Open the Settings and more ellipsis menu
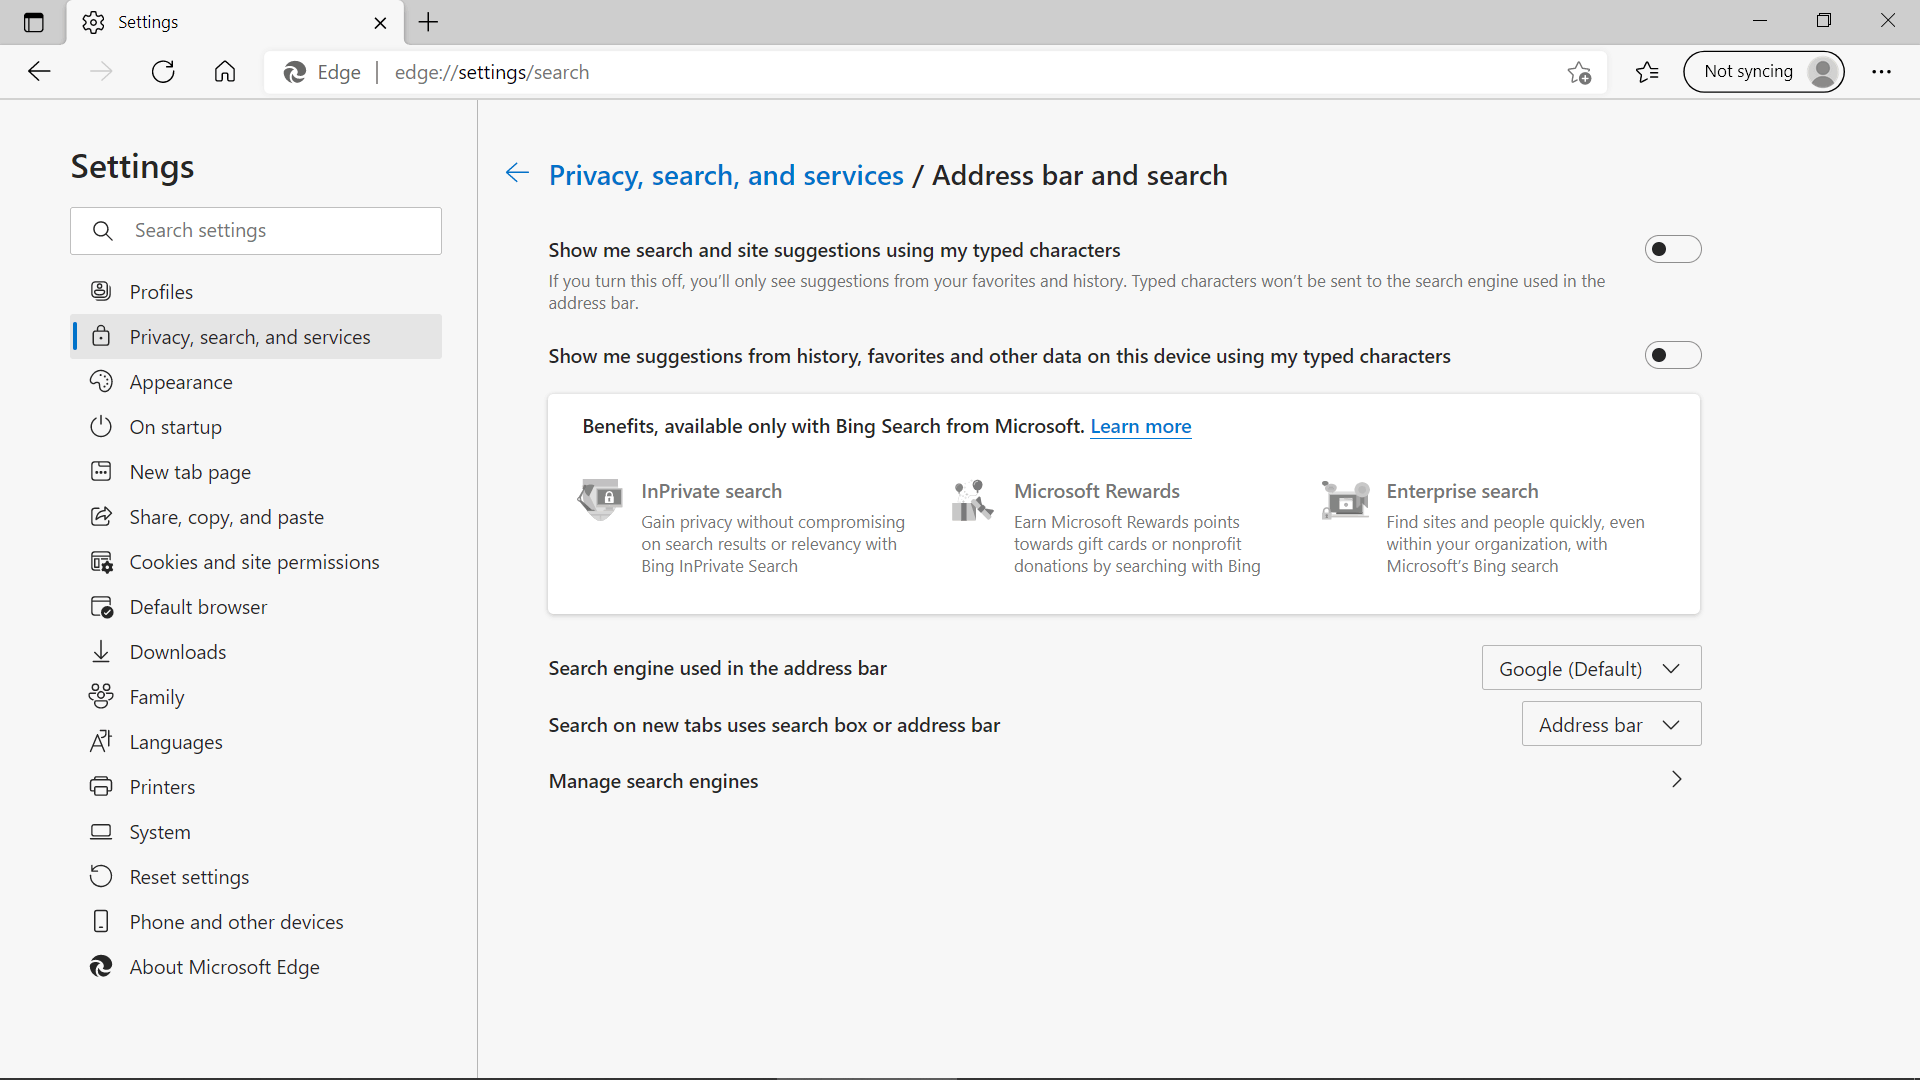Screen dimensions: 1920x1080 [x=1881, y=72]
